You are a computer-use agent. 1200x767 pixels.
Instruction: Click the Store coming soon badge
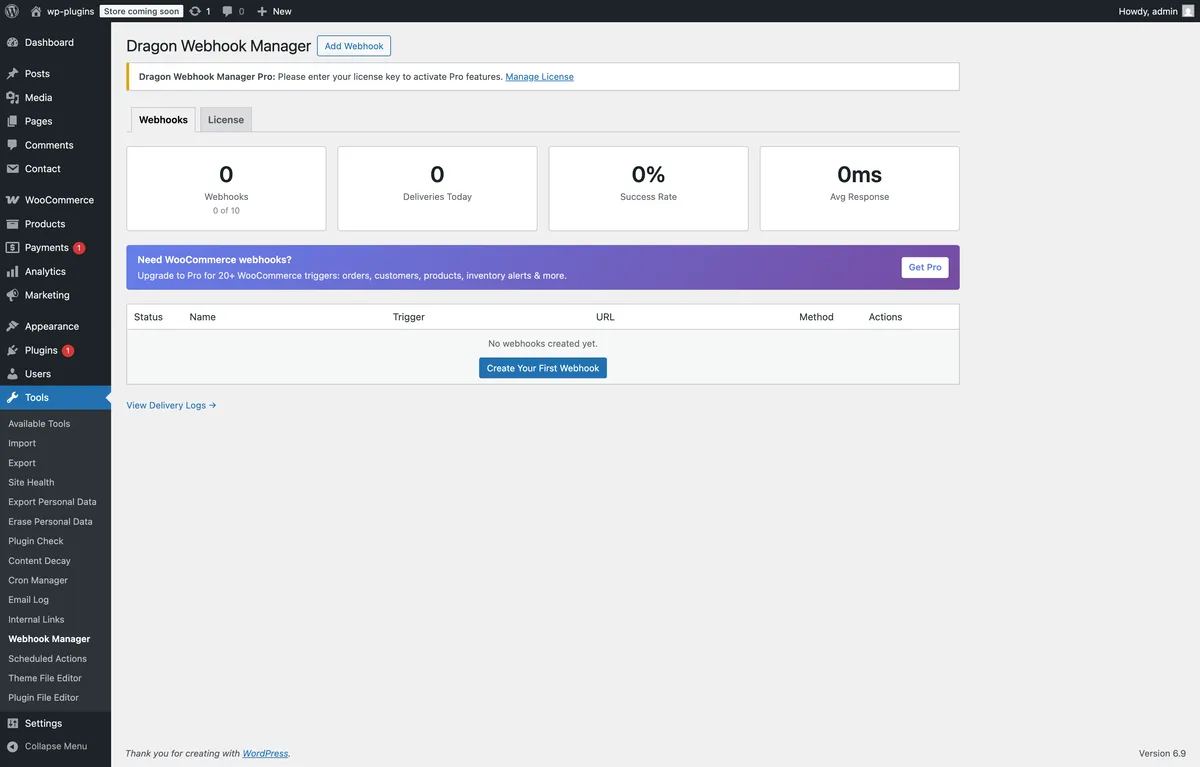click(141, 11)
